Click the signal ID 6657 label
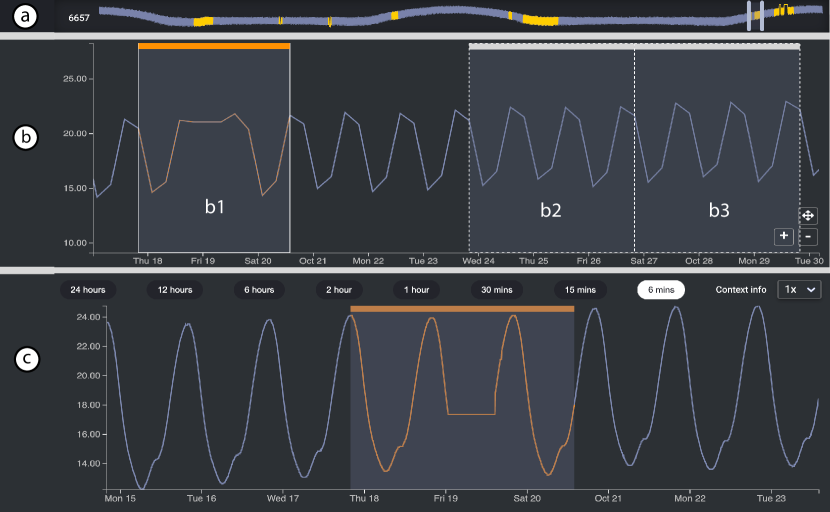The width and height of the screenshot is (830, 512). pyautogui.click(x=80, y=17)
